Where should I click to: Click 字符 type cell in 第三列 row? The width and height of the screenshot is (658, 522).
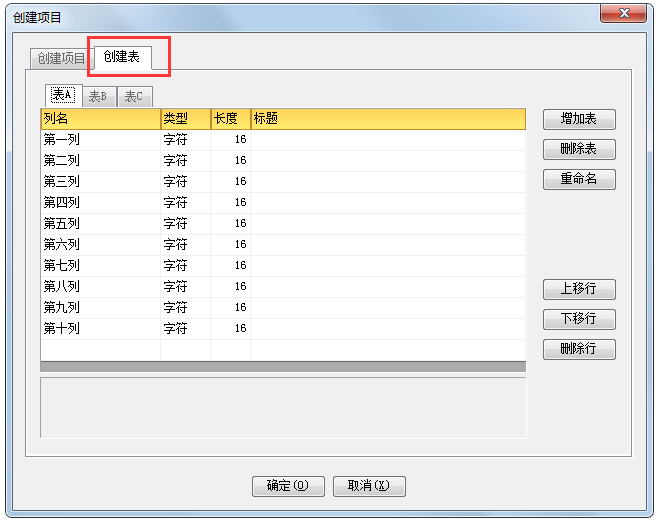185,182
